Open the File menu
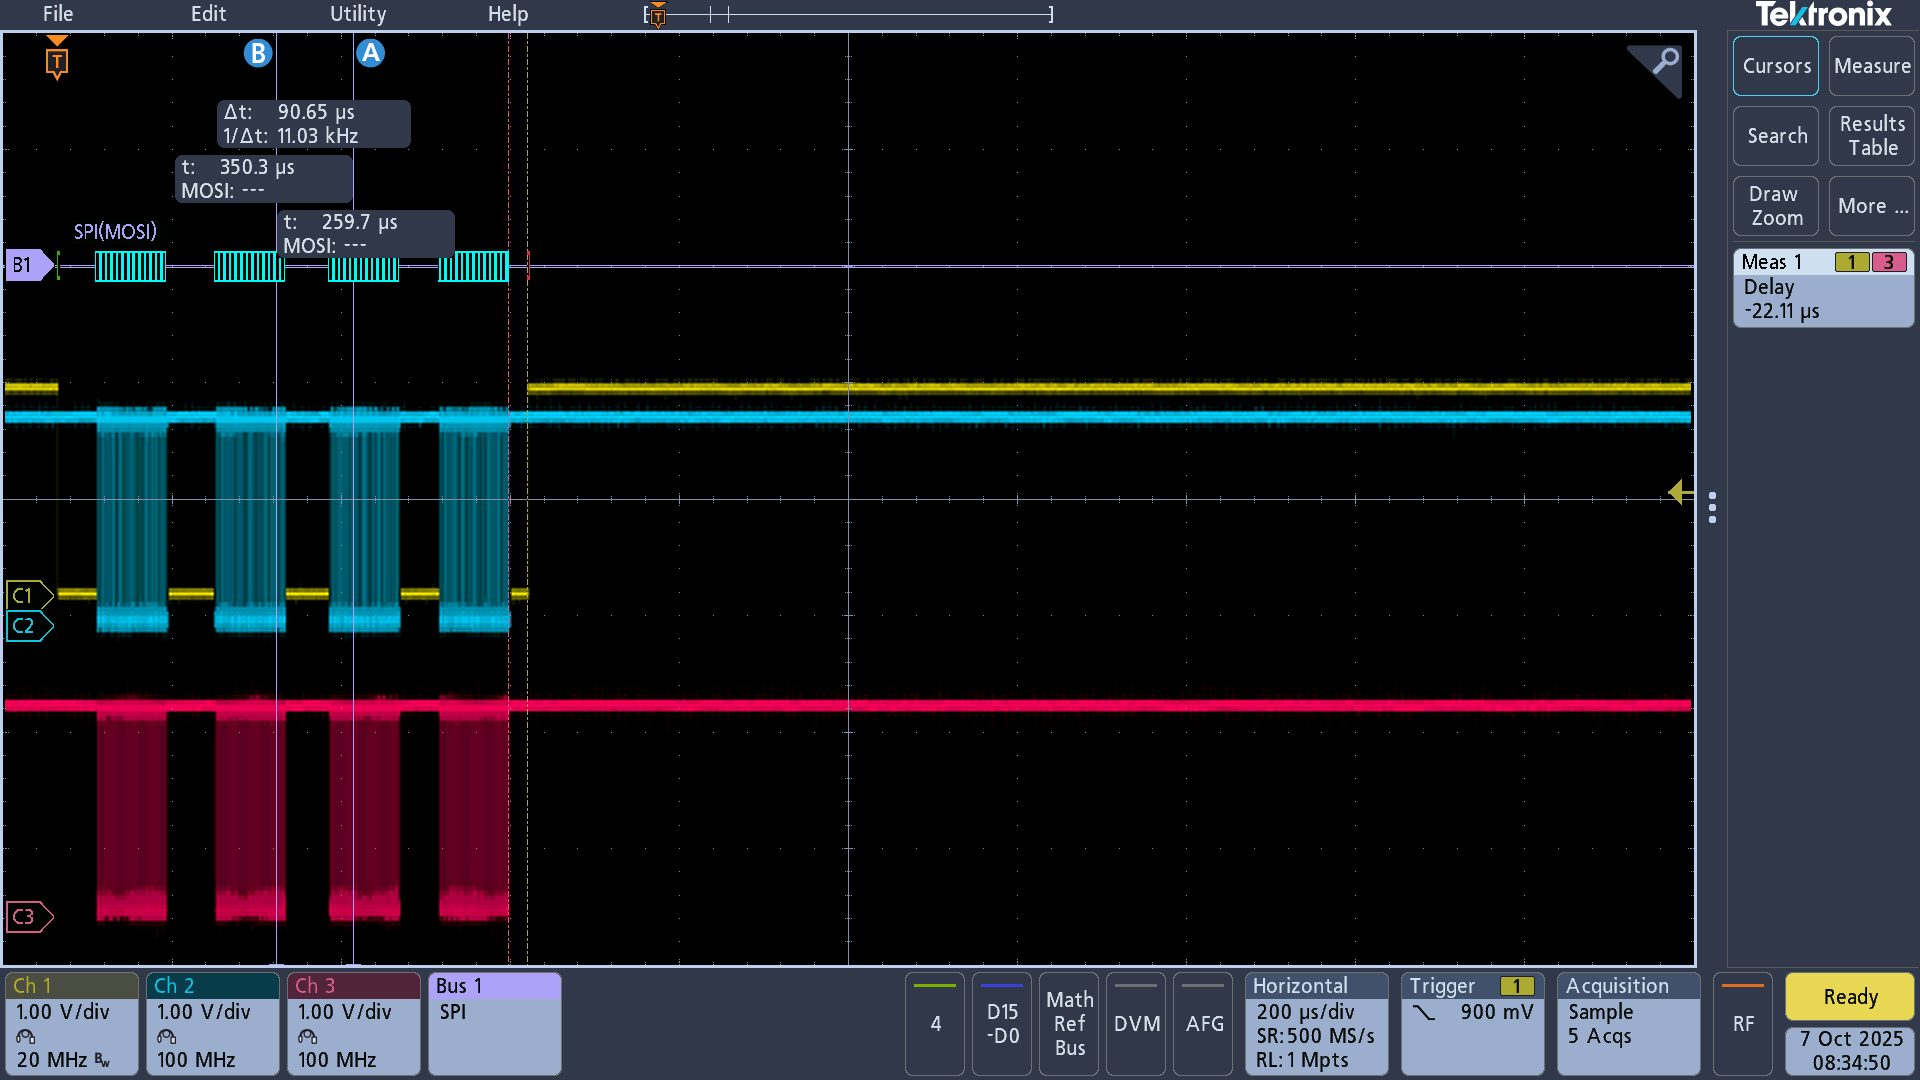 [x=58, y=14]
